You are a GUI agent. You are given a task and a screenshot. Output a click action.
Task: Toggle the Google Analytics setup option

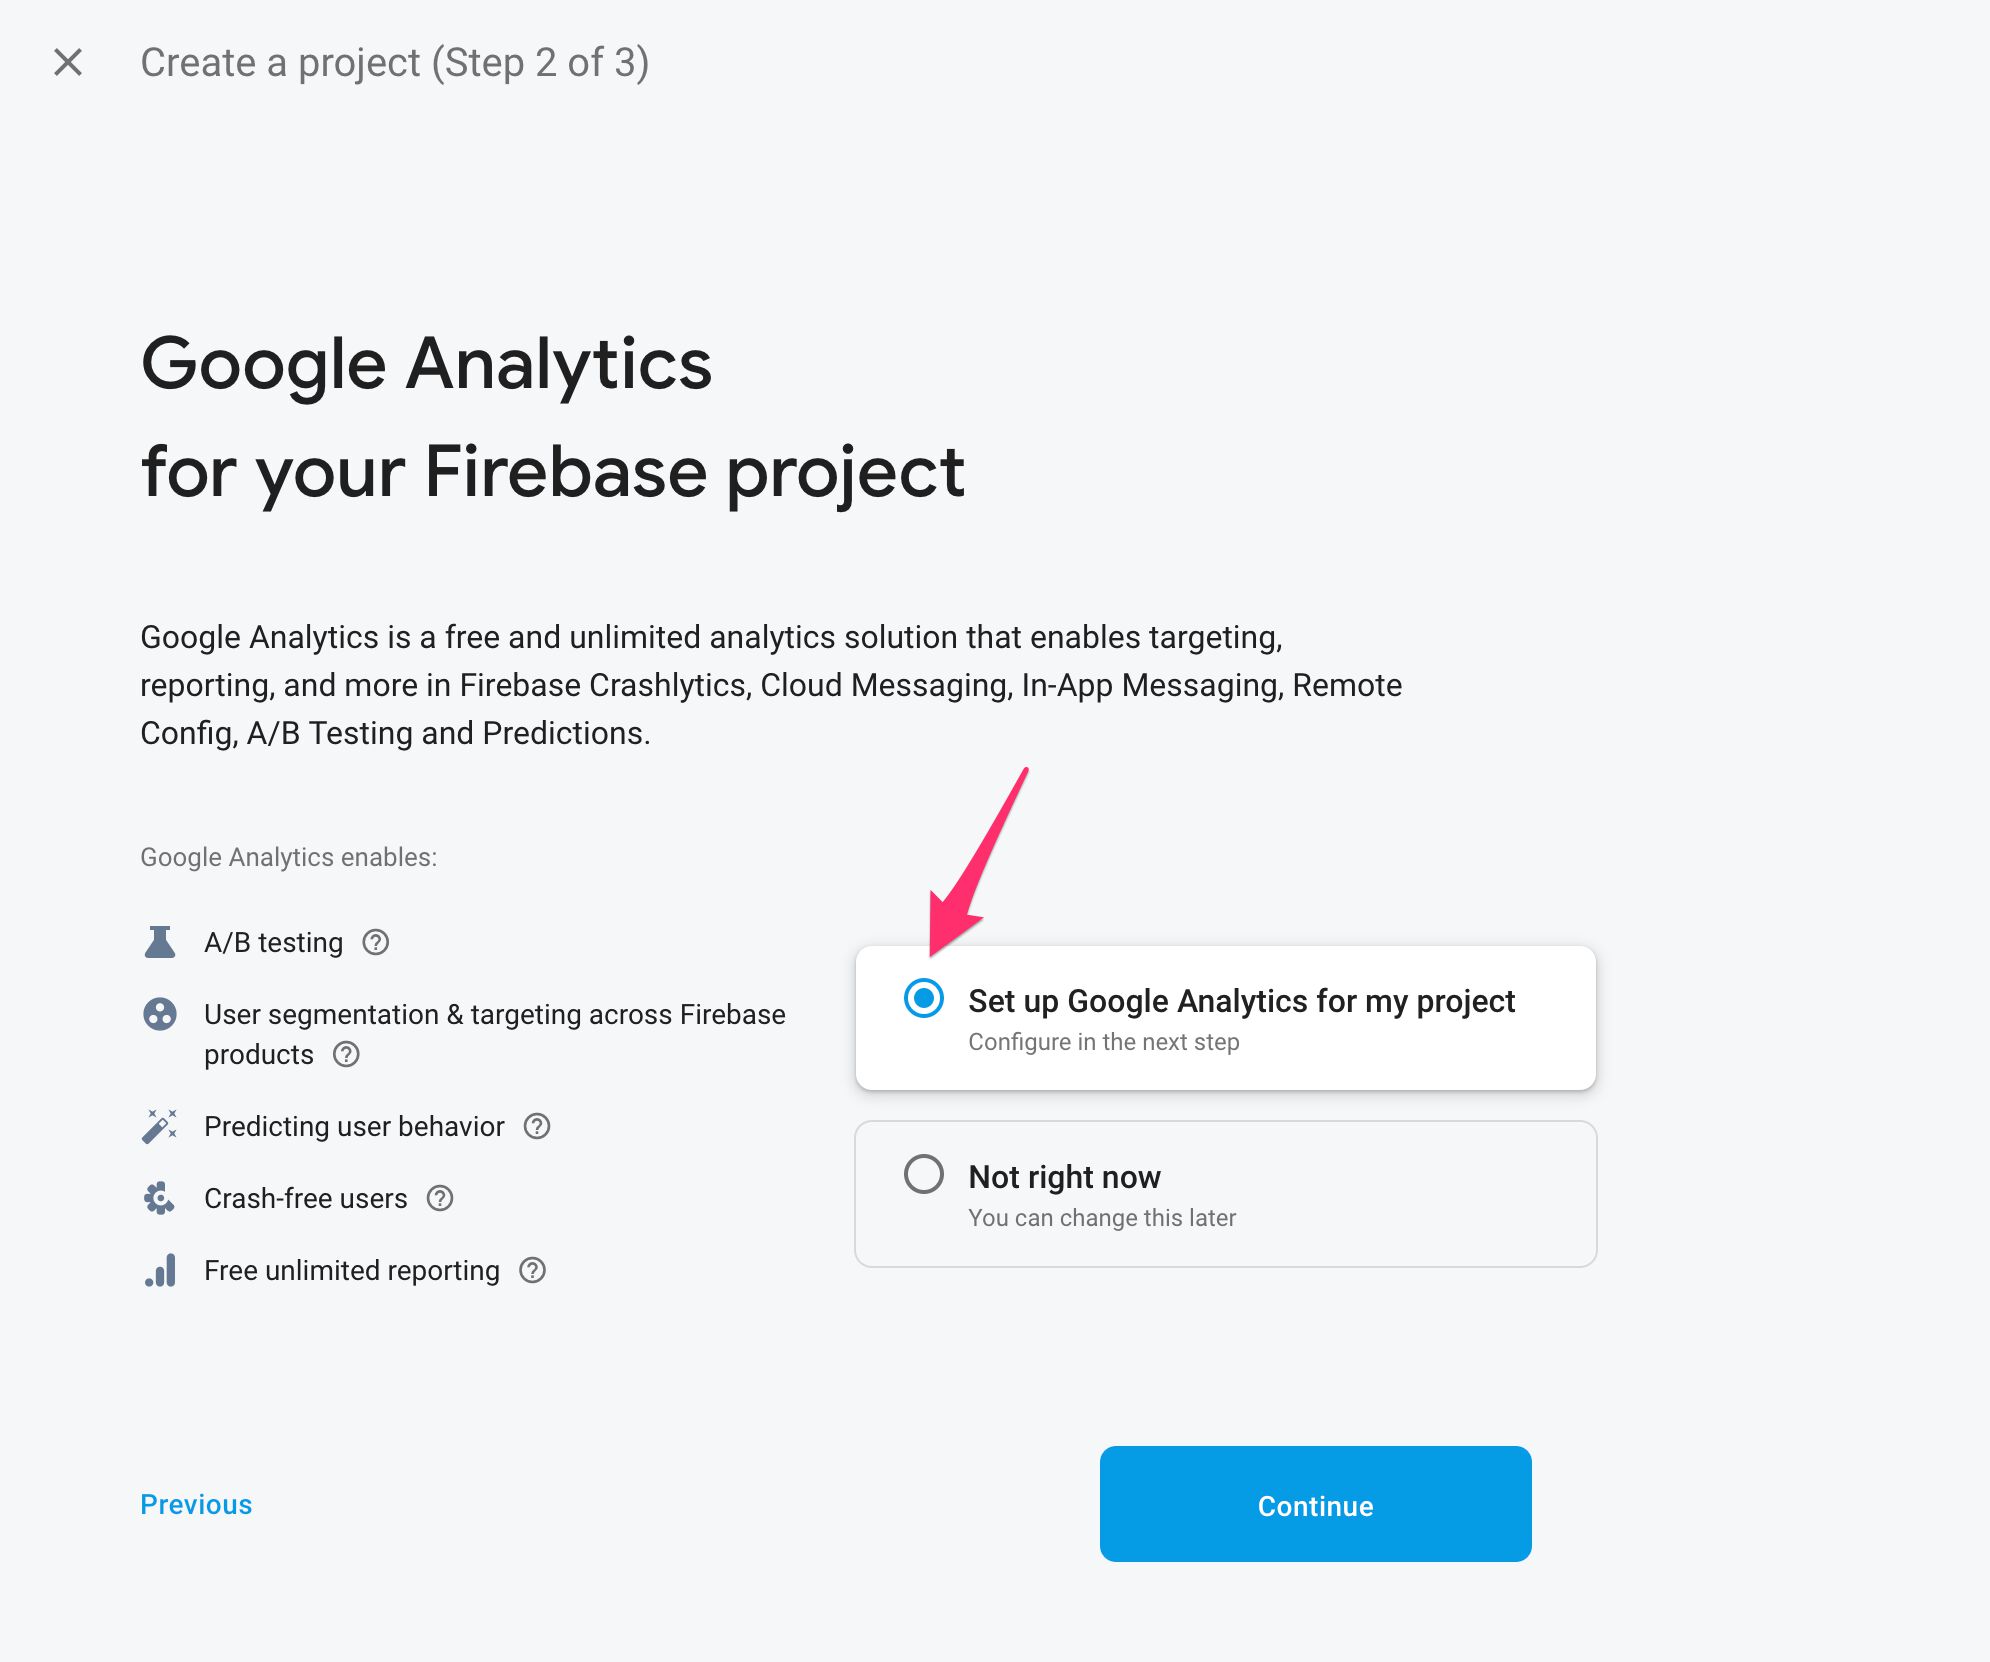pyautogui.click(x=921, y=998)
